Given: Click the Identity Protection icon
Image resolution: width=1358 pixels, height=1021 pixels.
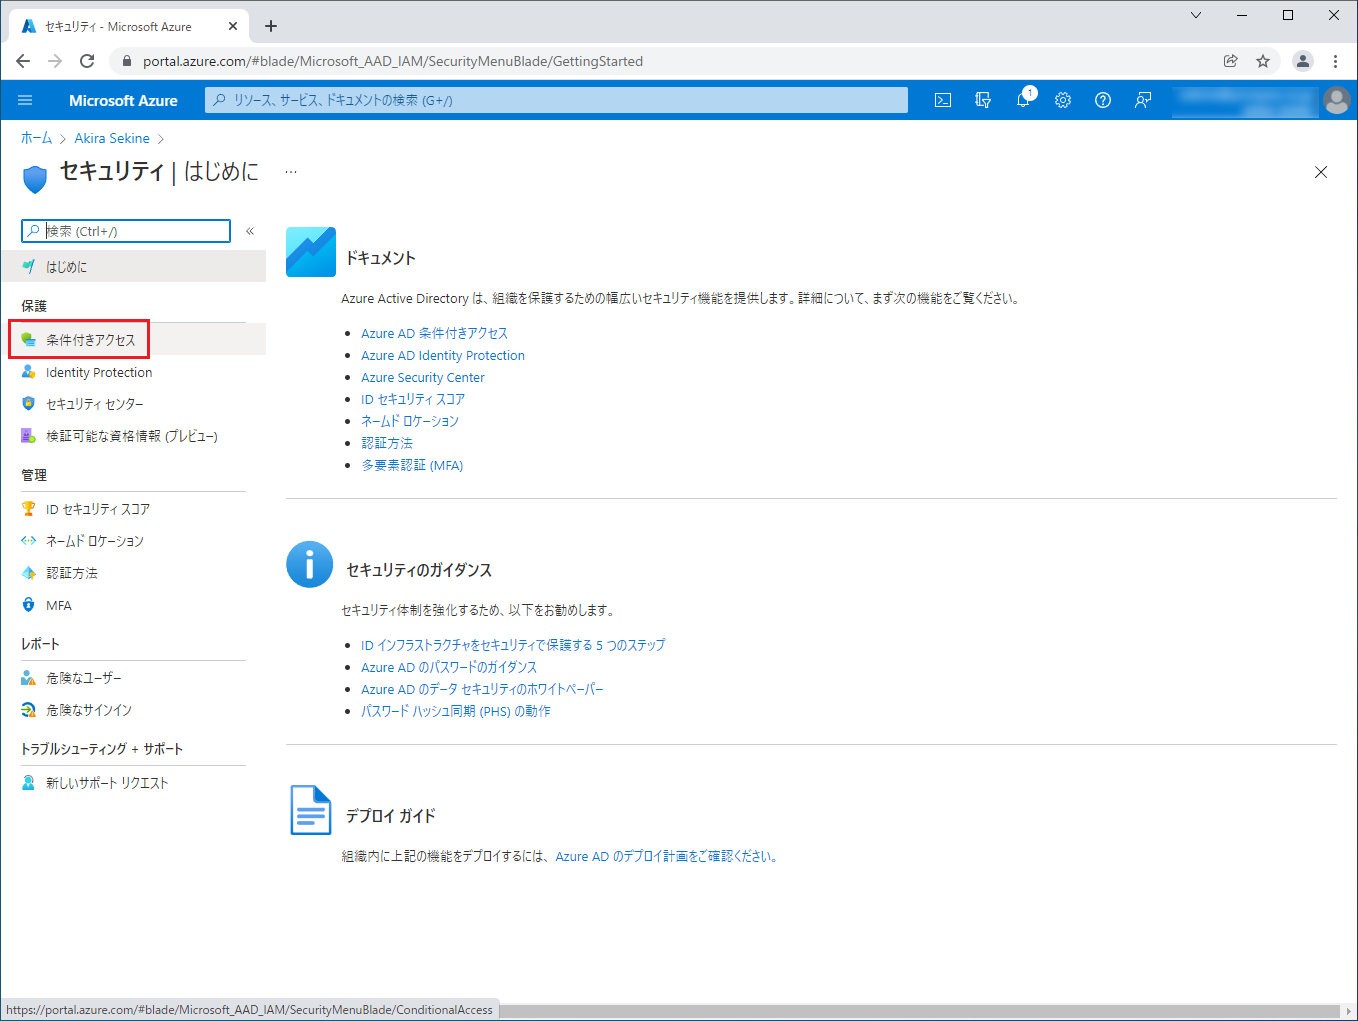Looking at the screenshot, I should click(29, 372).
